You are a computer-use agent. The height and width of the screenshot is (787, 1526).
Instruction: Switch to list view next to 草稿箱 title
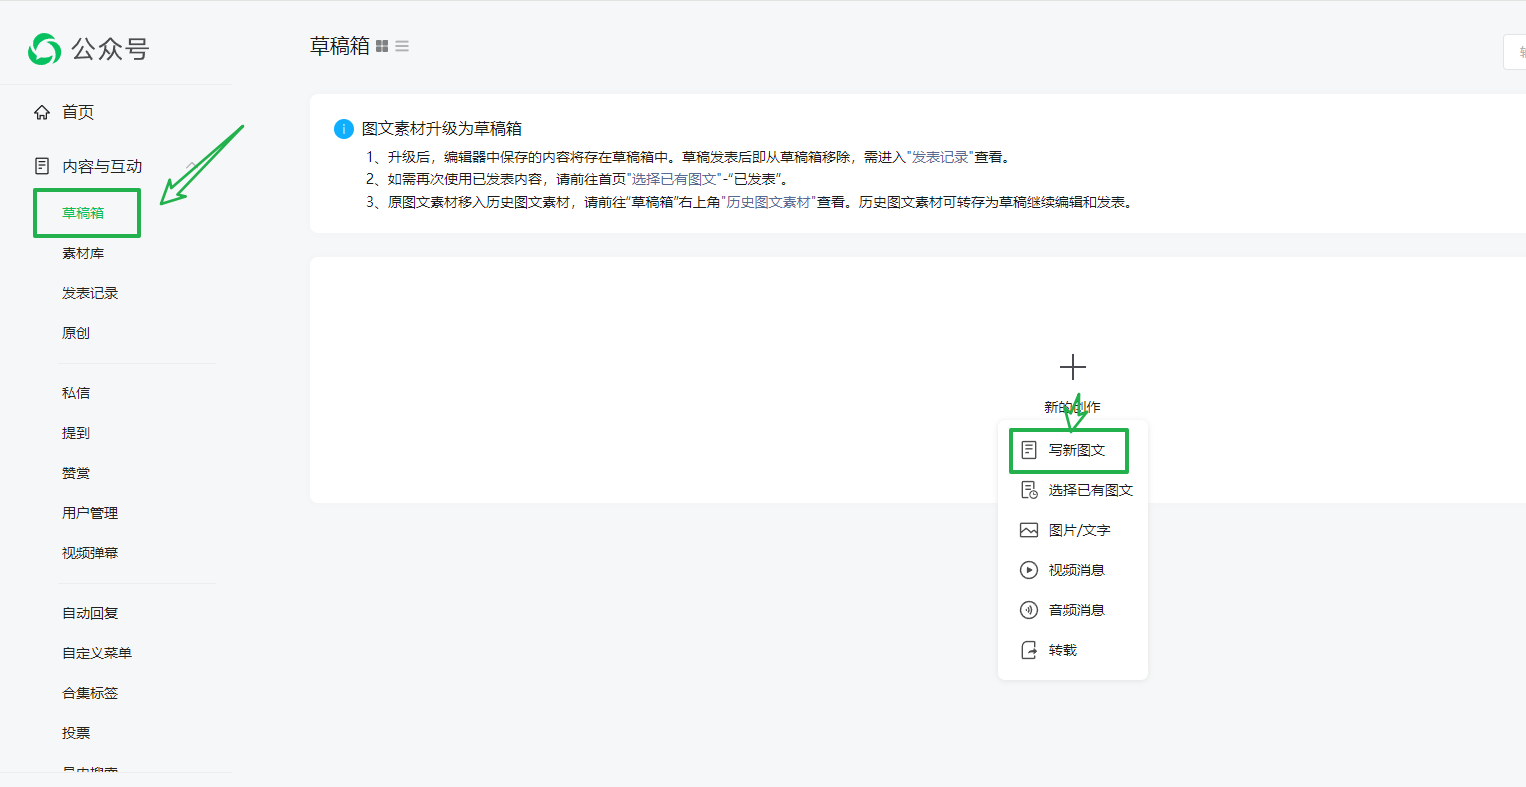402,46
